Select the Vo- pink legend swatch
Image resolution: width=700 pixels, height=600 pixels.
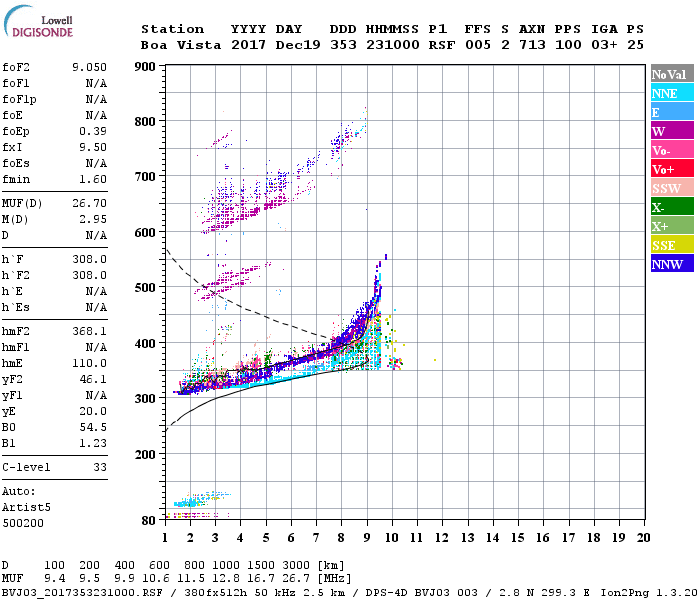(x=672, y=150)
